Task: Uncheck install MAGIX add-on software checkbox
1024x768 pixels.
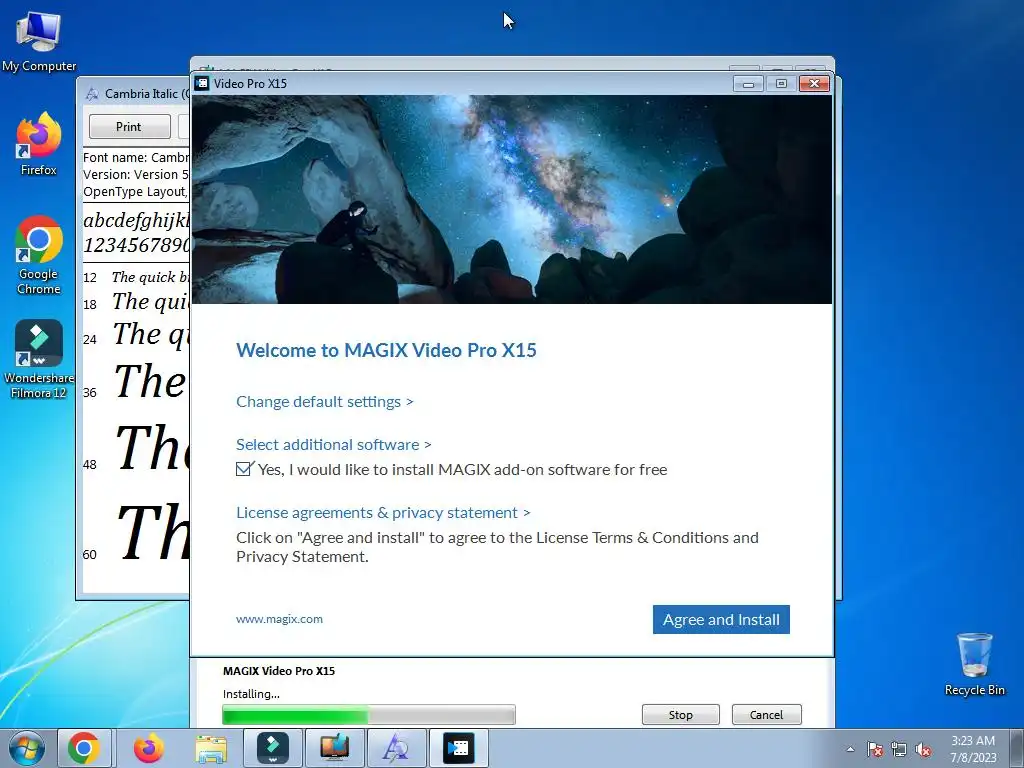Action: click(244, 469)
